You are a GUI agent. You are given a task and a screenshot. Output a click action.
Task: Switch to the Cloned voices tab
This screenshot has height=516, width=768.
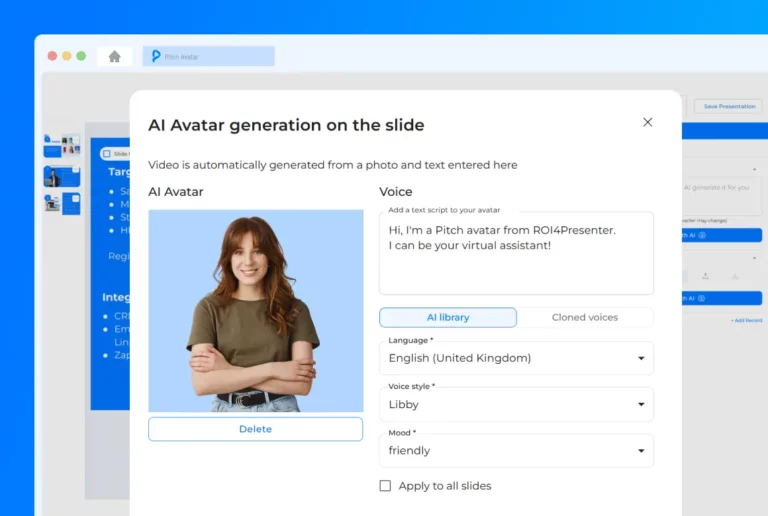(585, 317)
